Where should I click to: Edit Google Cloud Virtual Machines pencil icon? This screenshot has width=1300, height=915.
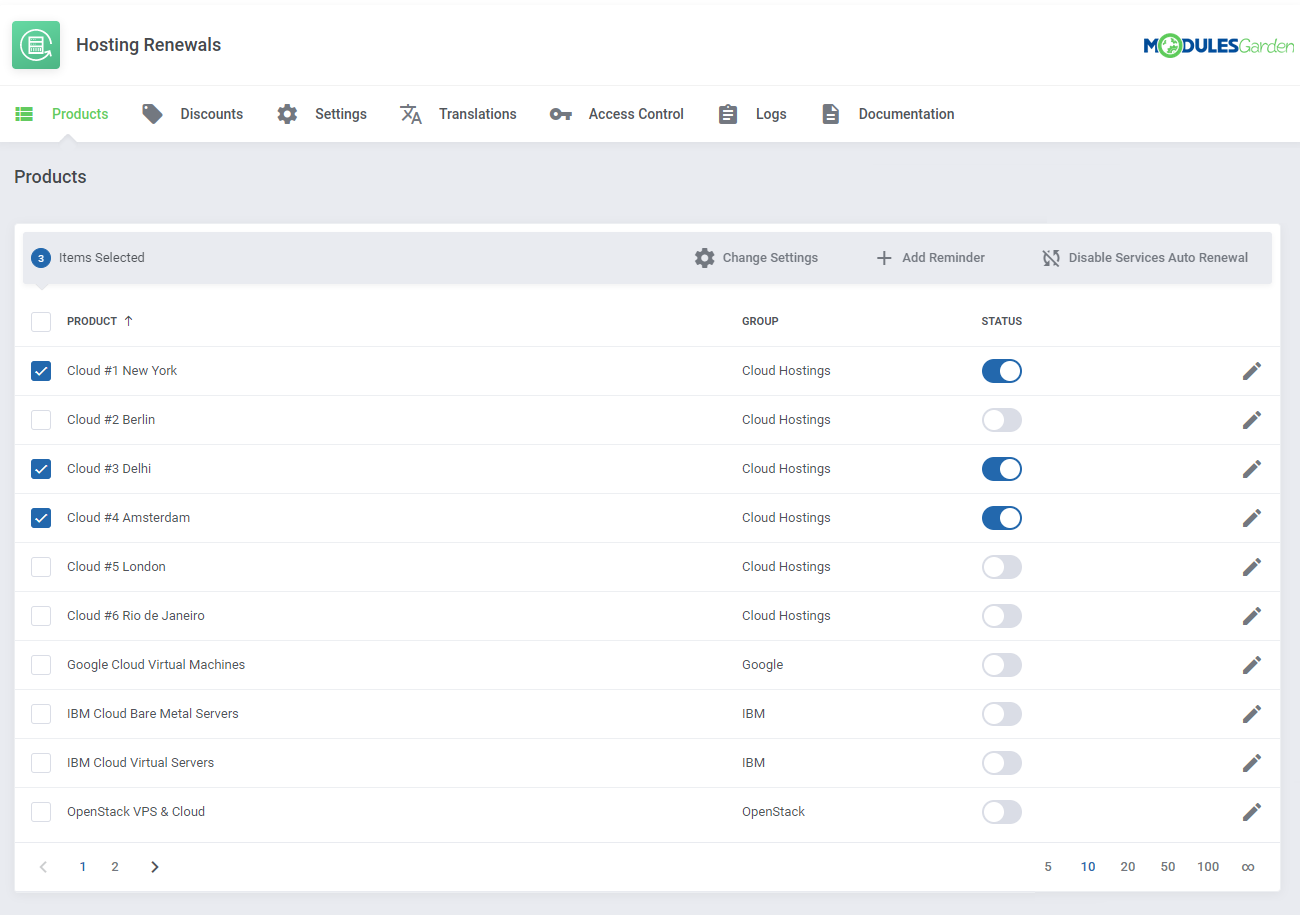pos(1252,665)
